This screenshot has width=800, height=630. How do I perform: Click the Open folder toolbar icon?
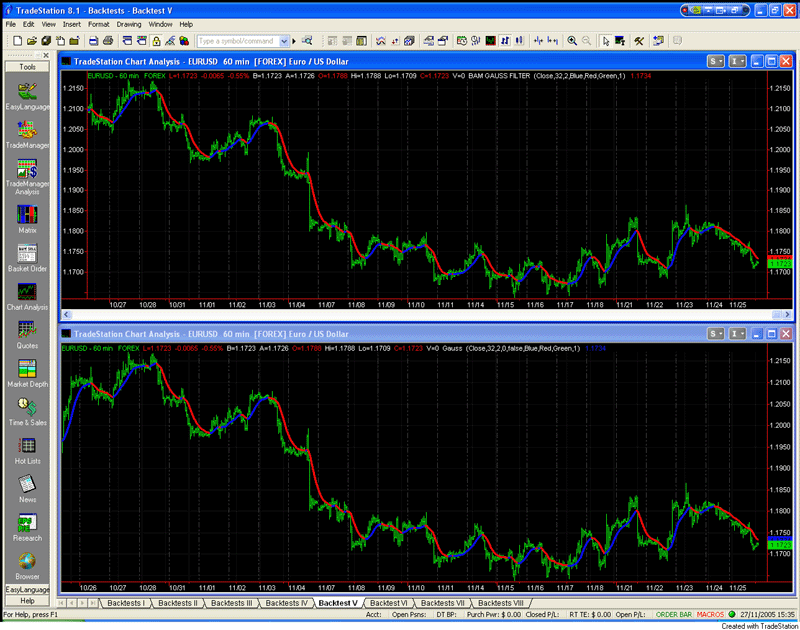32,41
